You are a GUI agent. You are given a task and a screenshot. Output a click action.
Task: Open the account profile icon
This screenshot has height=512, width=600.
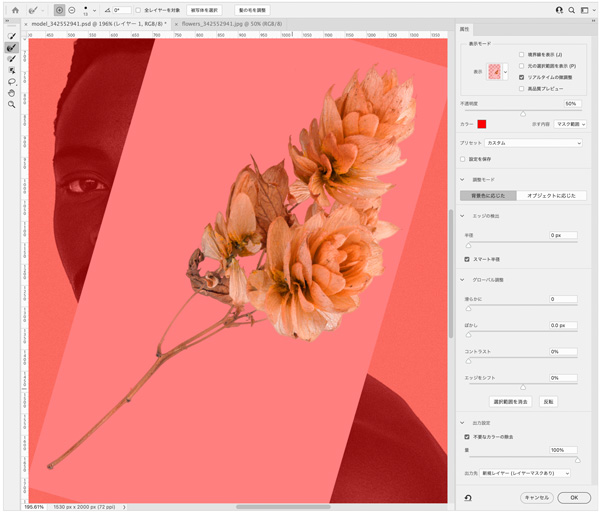click(559, 10)
